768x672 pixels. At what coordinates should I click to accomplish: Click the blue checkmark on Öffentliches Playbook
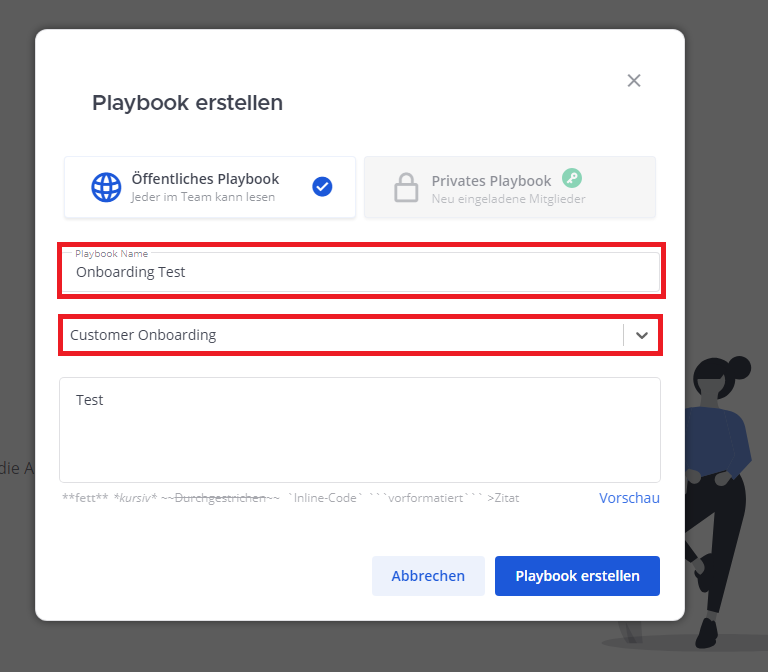(322, 187)
